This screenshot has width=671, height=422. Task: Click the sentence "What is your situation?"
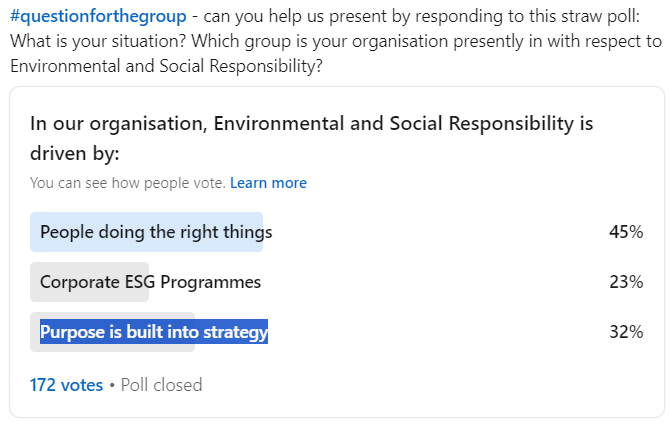click(x=98, y=42)
